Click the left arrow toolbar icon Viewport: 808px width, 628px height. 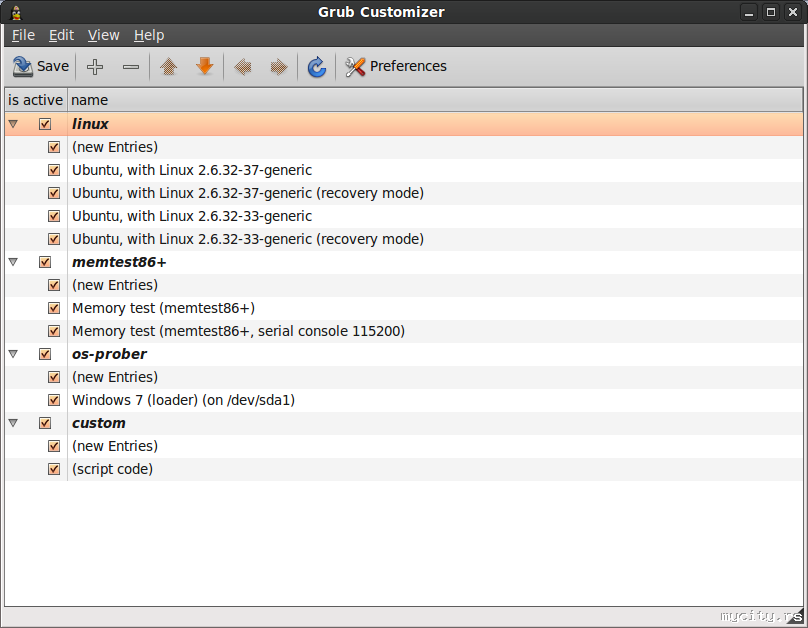pos(242,67)
